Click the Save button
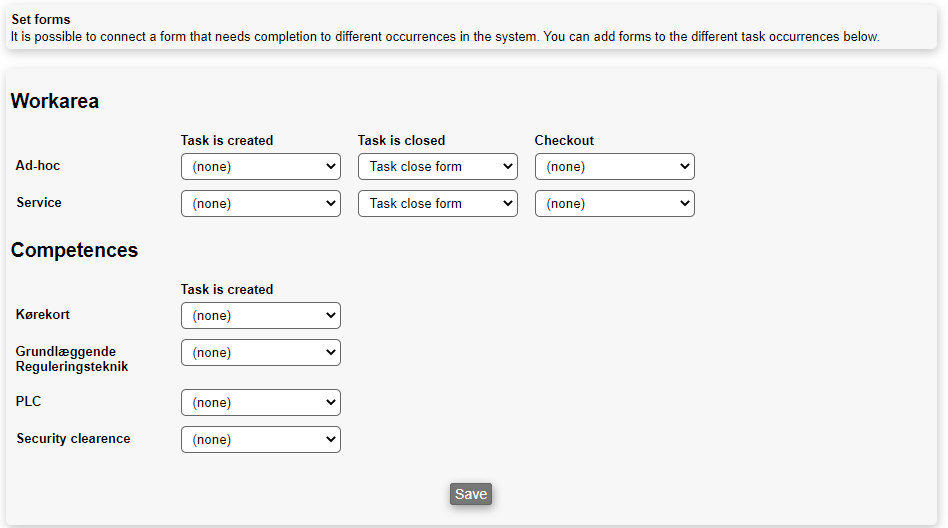The height and width of the screenshot is (528, 948). [x=470, y=494]
